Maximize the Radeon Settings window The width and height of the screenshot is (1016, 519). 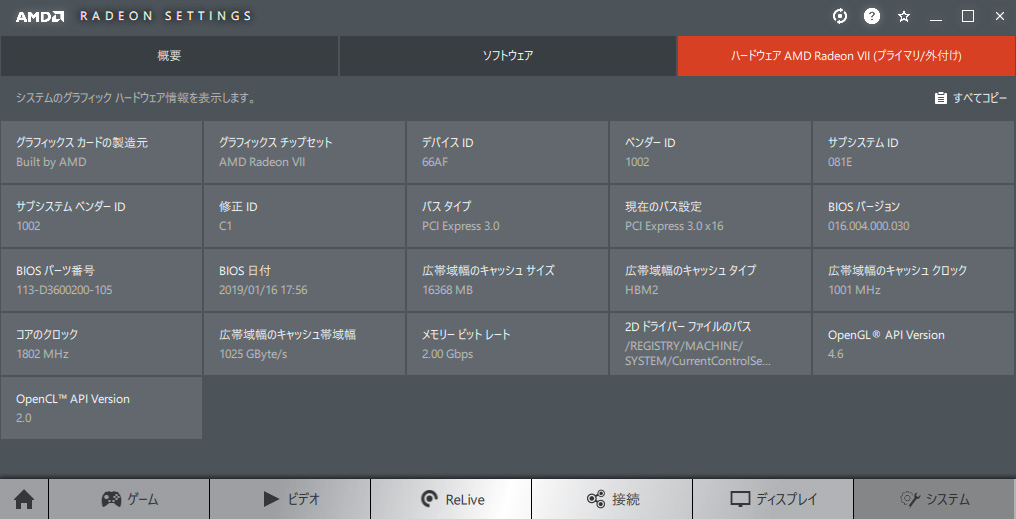coord(967,17)
